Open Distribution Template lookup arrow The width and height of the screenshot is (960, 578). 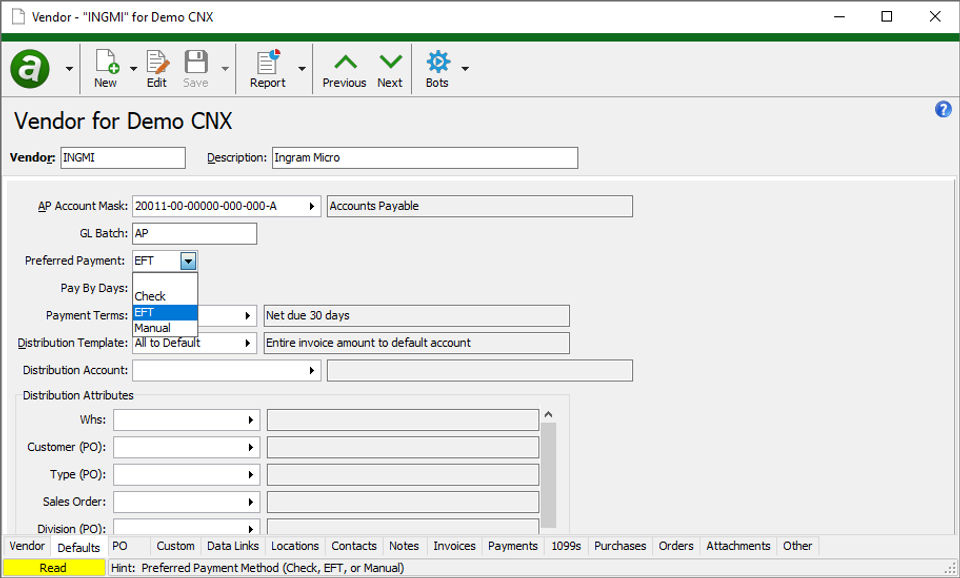247,343
